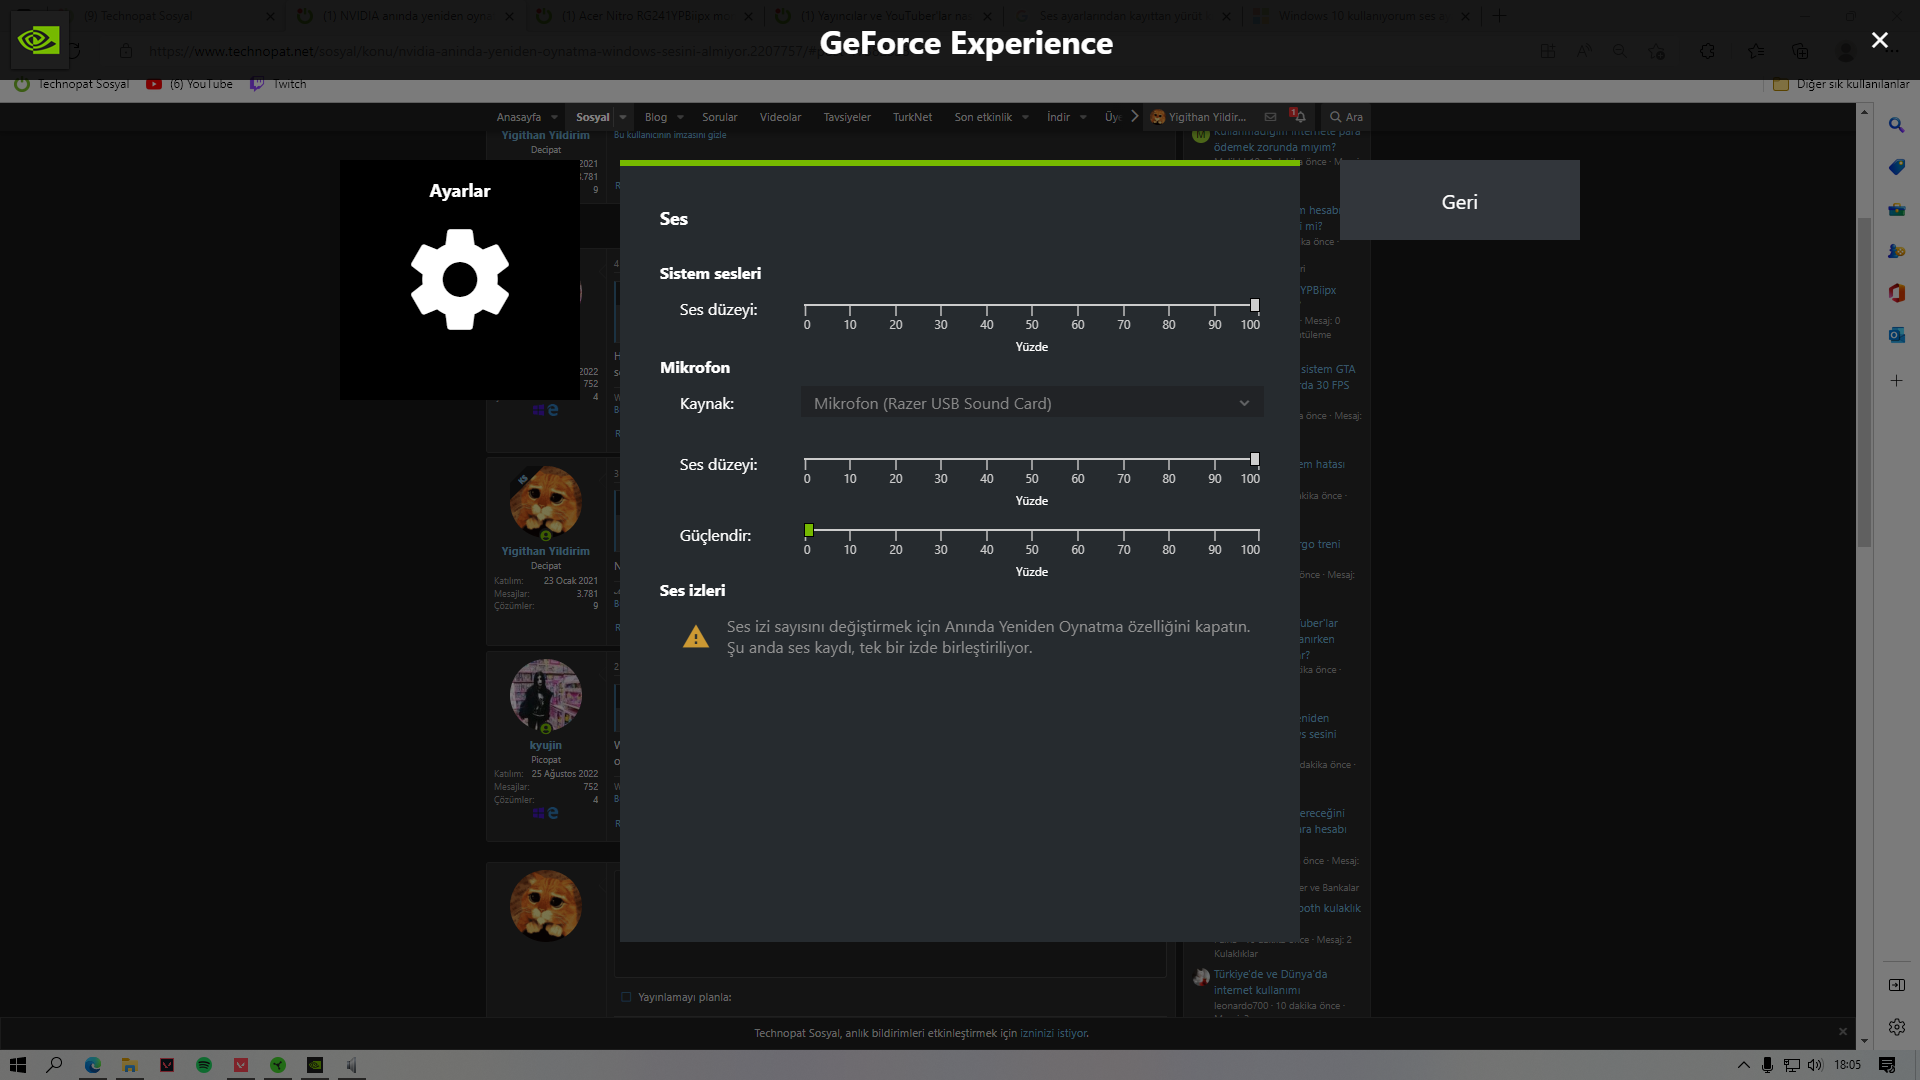Close the GeForce Experience overlay
The width and height of the screenshot is (1920, 1080).
(1879, 40)
